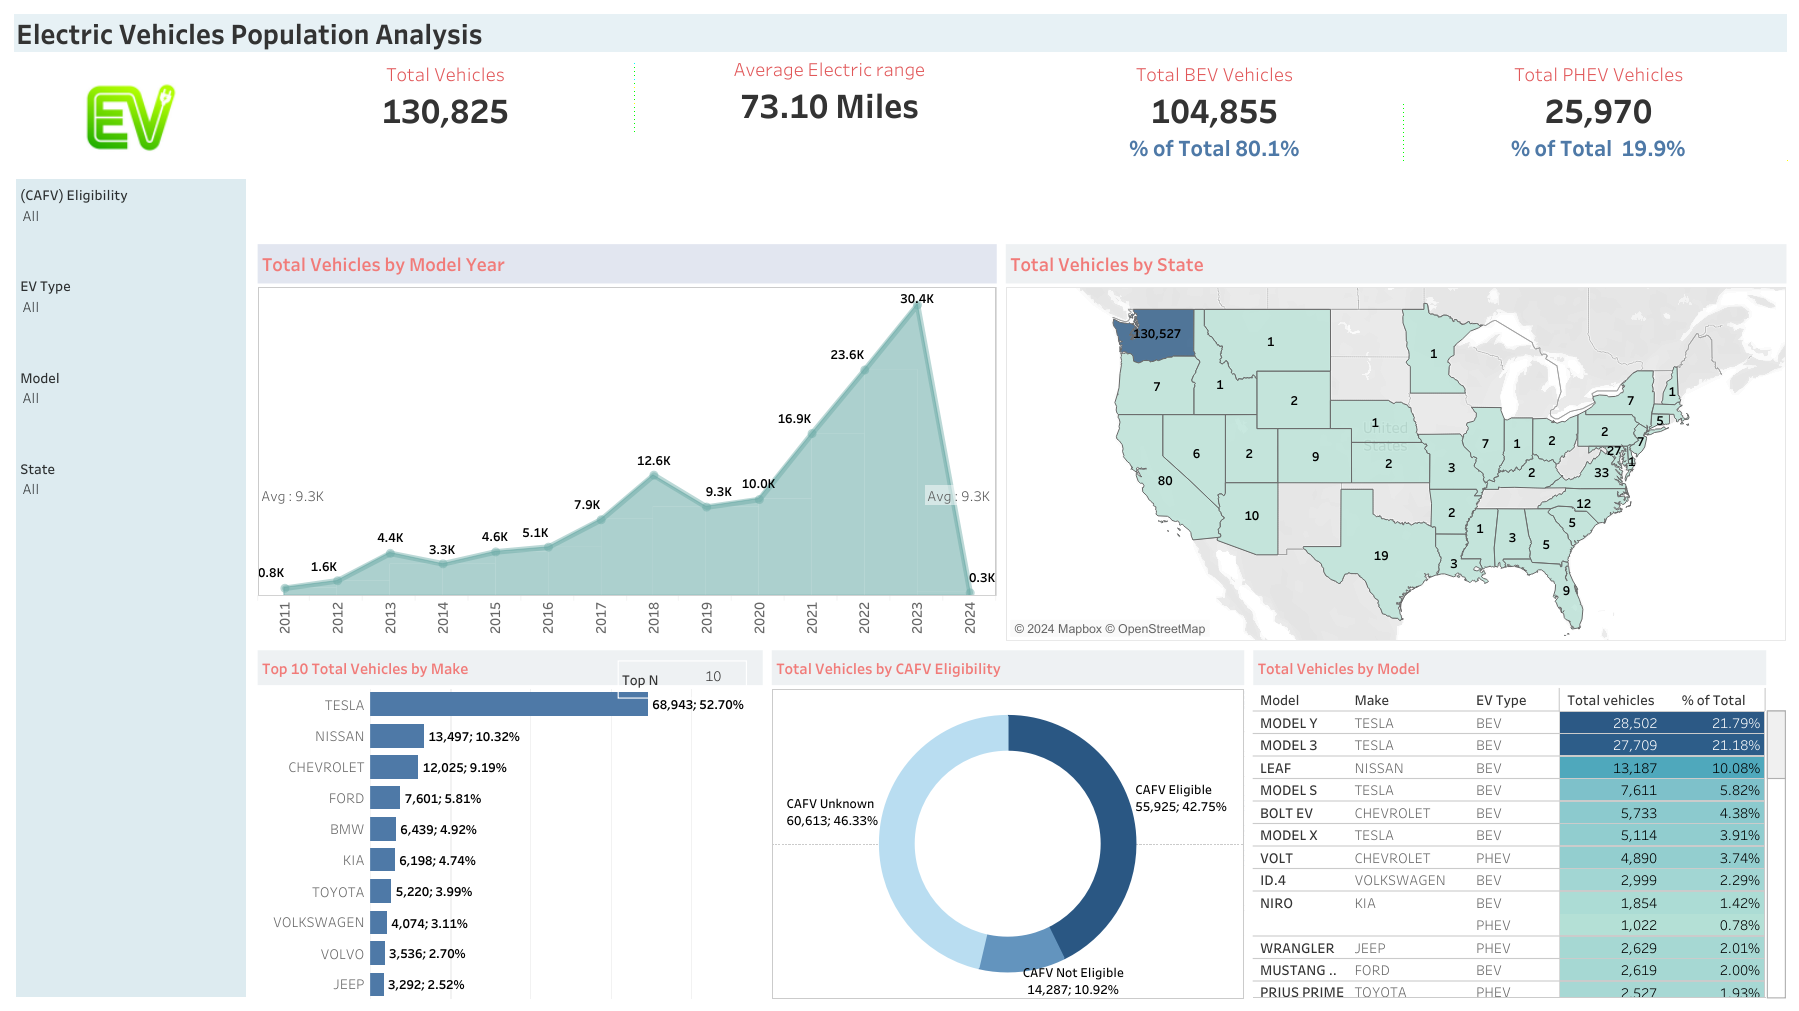Screen dimensions: 1799x1011
Task: Click the 13,187 total vehicles cell
Action: click(1611, 768)
